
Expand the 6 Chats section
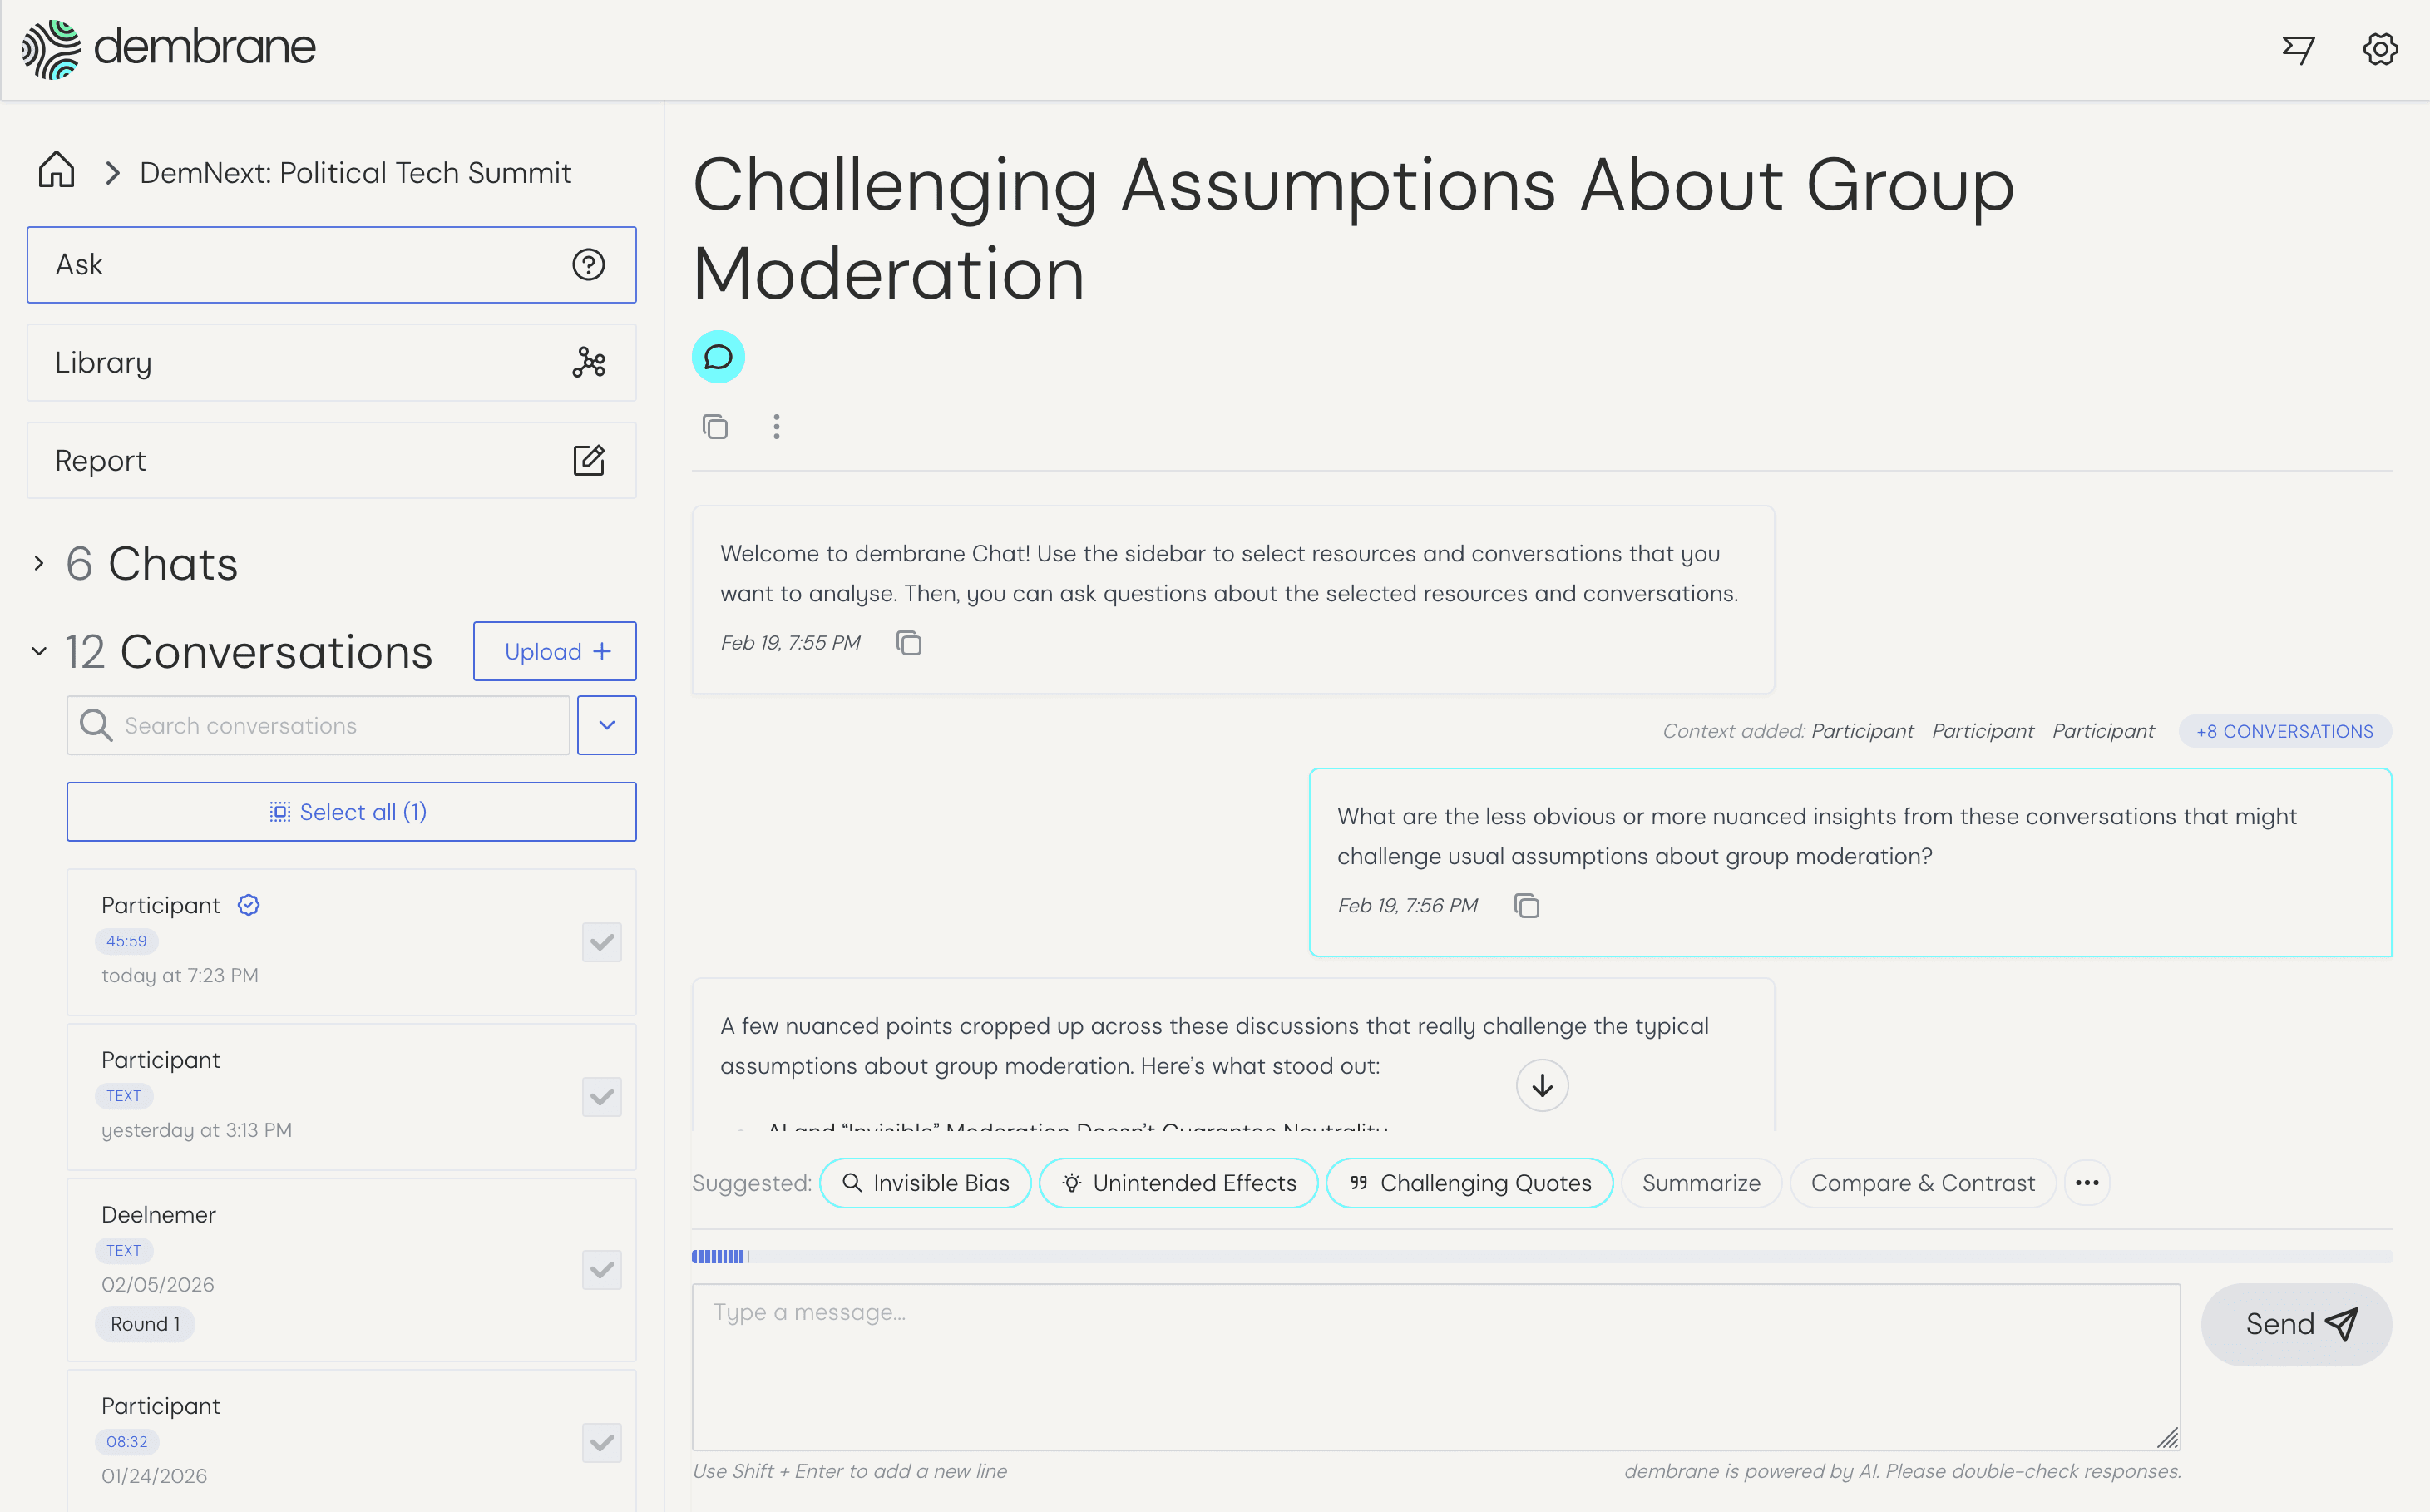click(39, 564)
